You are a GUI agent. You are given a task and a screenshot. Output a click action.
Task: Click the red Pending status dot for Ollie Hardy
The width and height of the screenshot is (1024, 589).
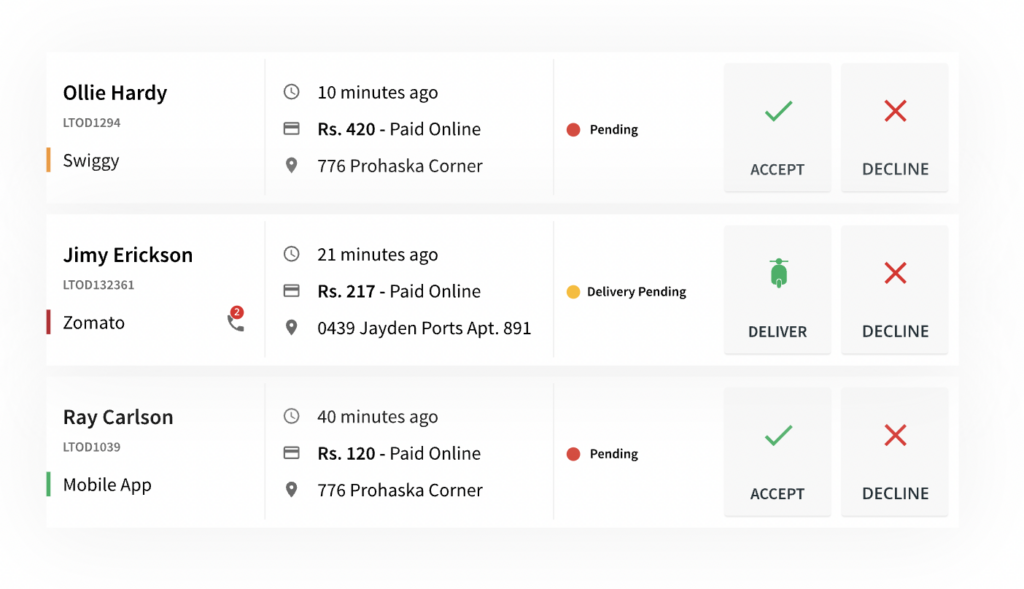(x=573, y=129)
